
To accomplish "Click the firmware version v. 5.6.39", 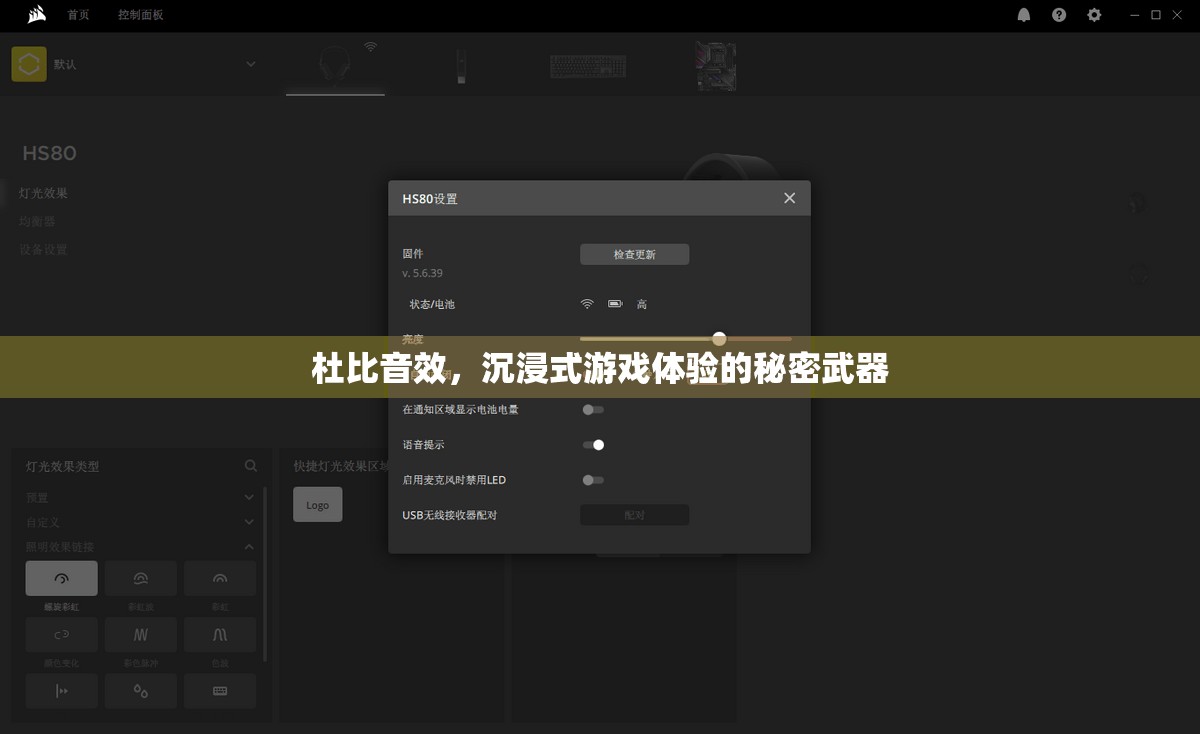I will [x=422, y=273].
